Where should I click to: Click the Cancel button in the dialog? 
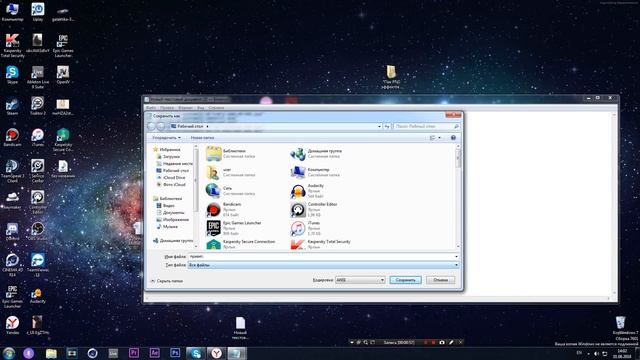pyautogui.click(x=440, y=280)
